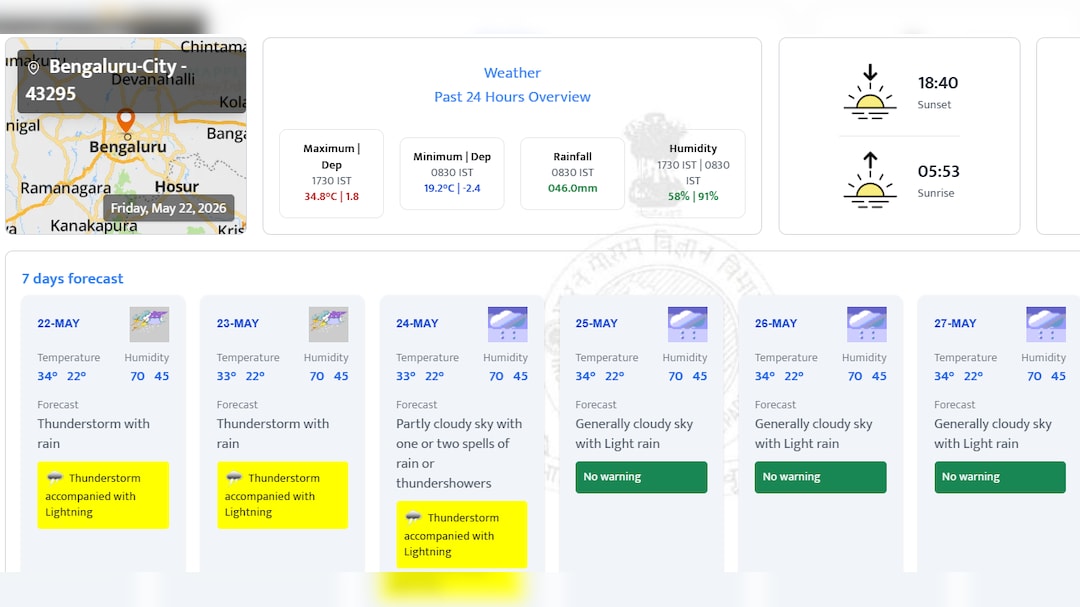Viewport: 1080px width, 607px height.
Task: Click the Friday, May 22, 2026 date label
Action: point(168,208)
